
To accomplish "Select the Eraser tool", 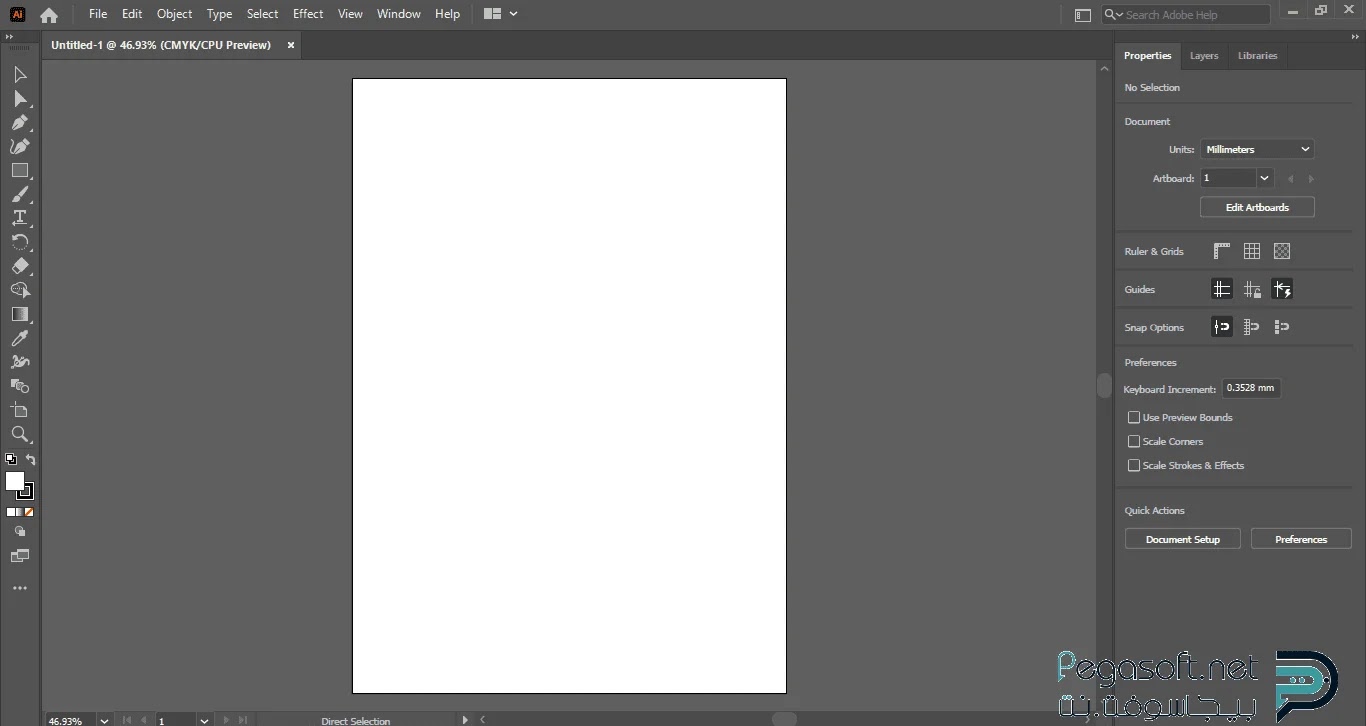I will (x=20, y=266).
